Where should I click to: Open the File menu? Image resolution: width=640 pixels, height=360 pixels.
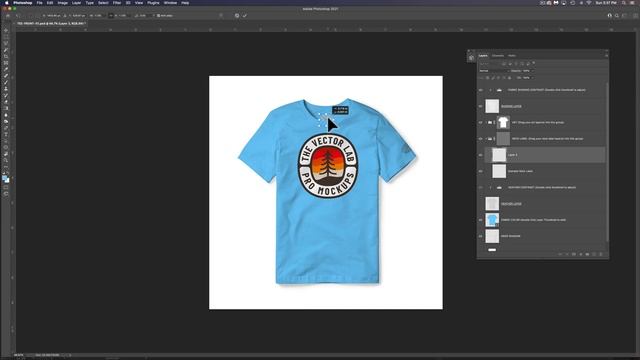point(39,3)
